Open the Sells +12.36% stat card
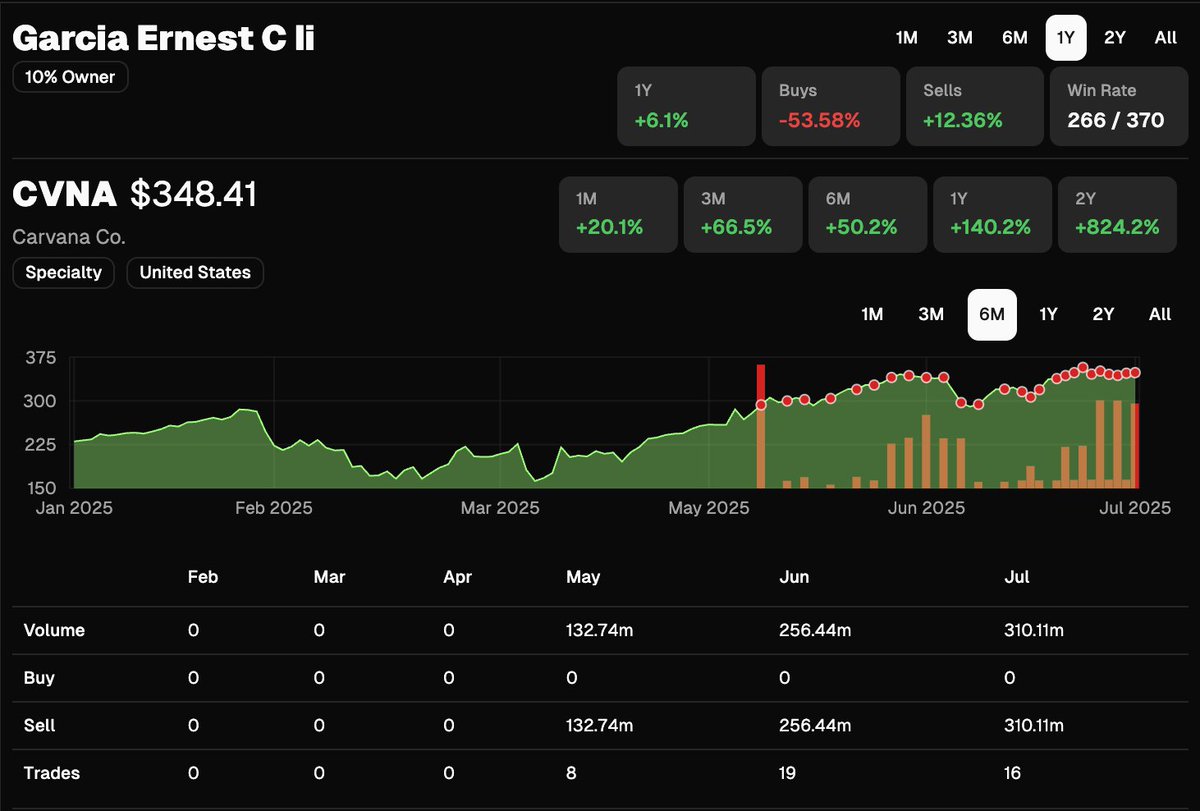Viewport: 1200px width, 811px height. (x=974, y=107)
